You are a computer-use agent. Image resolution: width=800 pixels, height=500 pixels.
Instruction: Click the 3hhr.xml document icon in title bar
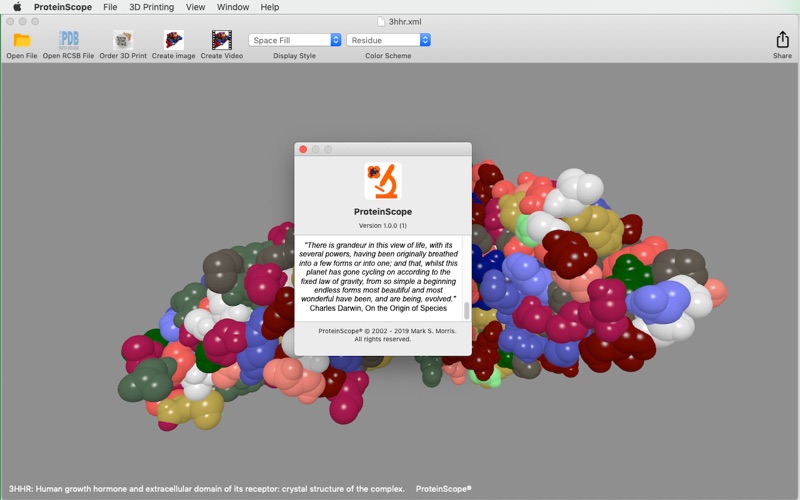(x=381, y=21)
